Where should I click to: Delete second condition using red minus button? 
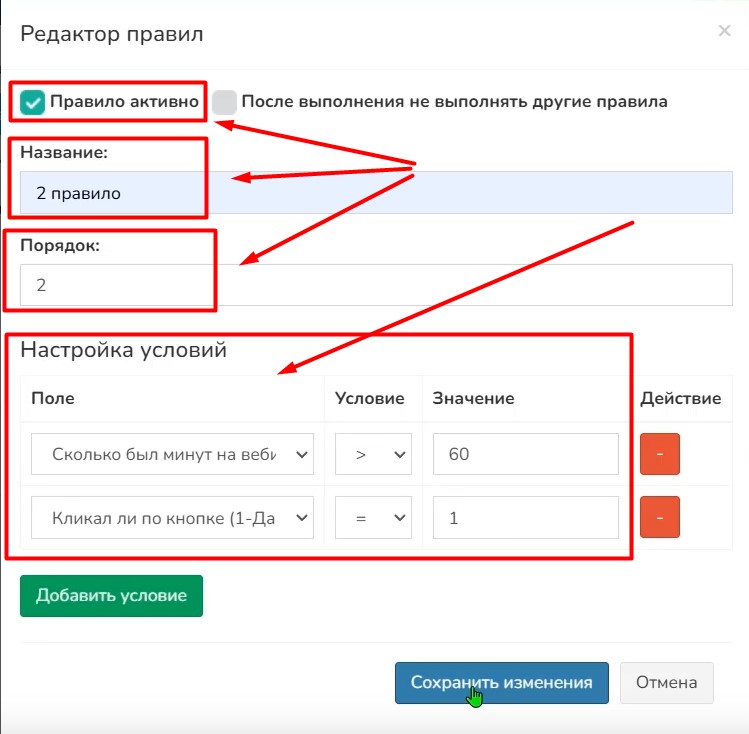660,517
